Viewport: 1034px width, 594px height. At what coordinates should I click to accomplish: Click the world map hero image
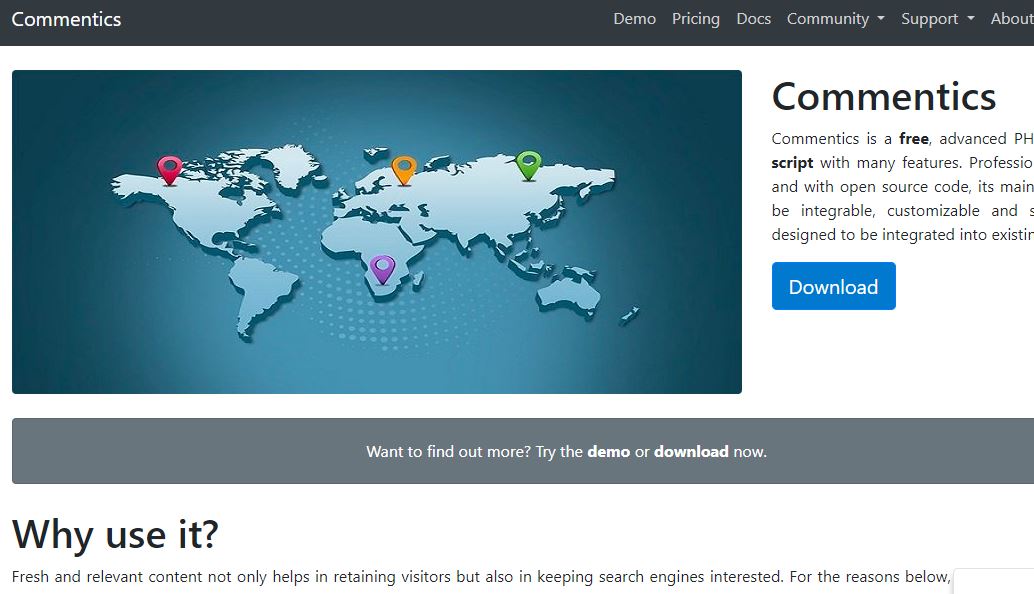pyautogui.click(x=377, y=232)
